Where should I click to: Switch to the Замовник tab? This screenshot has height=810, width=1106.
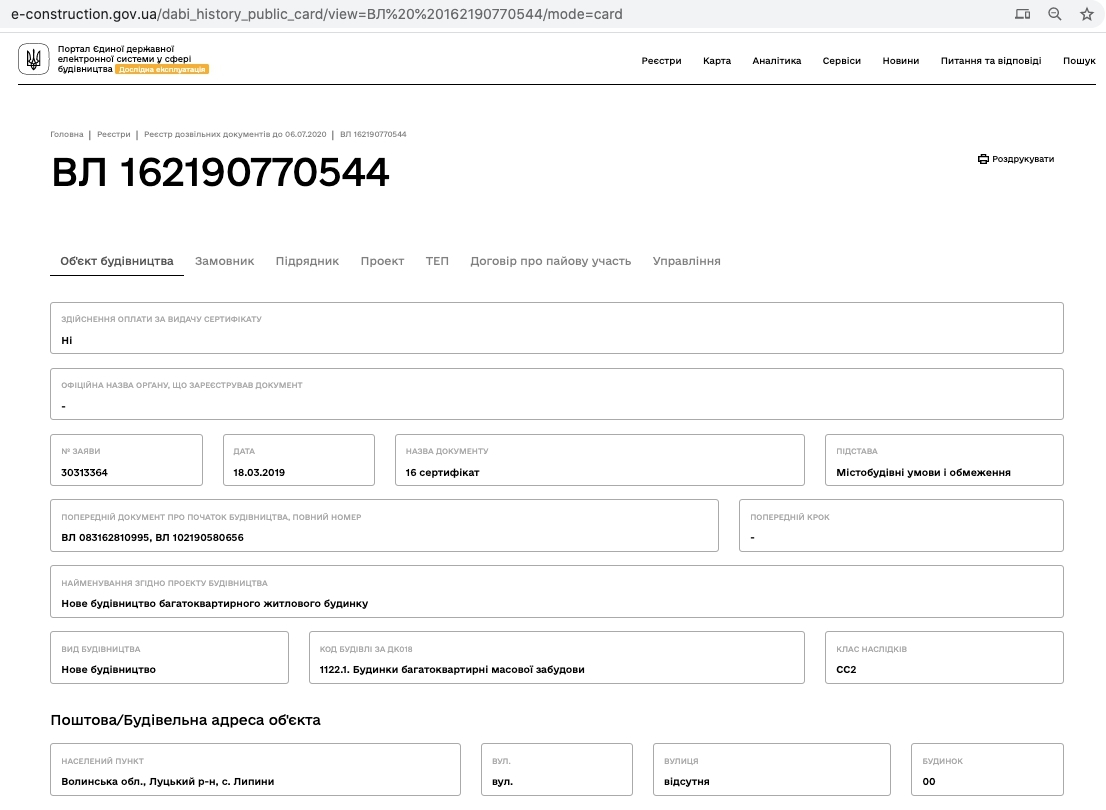(224, 261)
